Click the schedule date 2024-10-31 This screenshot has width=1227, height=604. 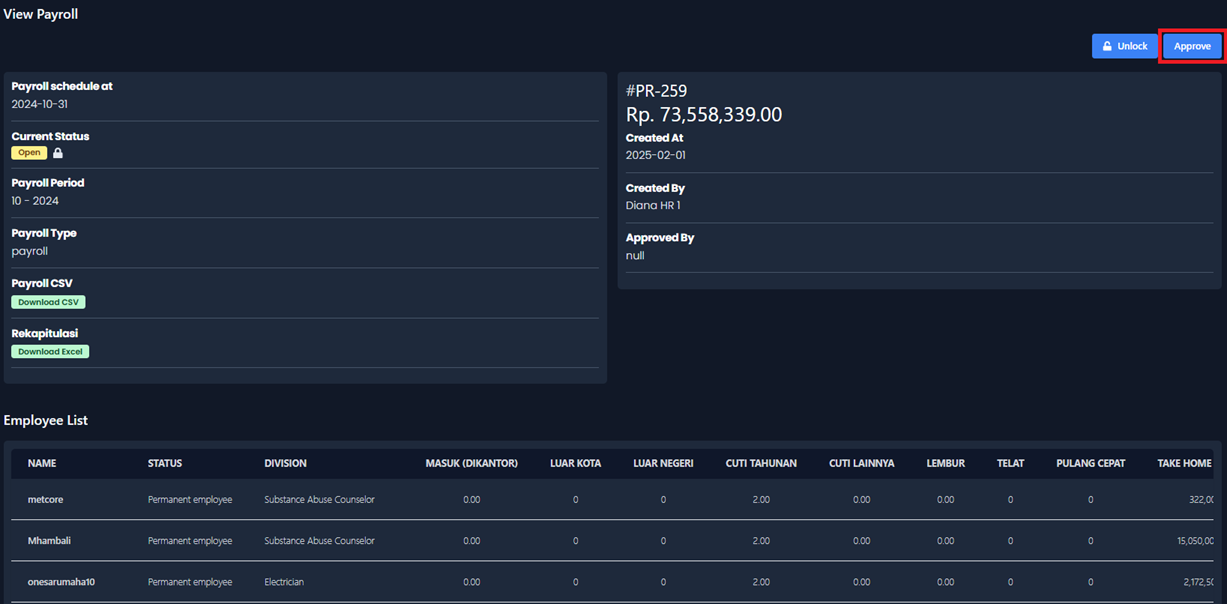[40, 104]
